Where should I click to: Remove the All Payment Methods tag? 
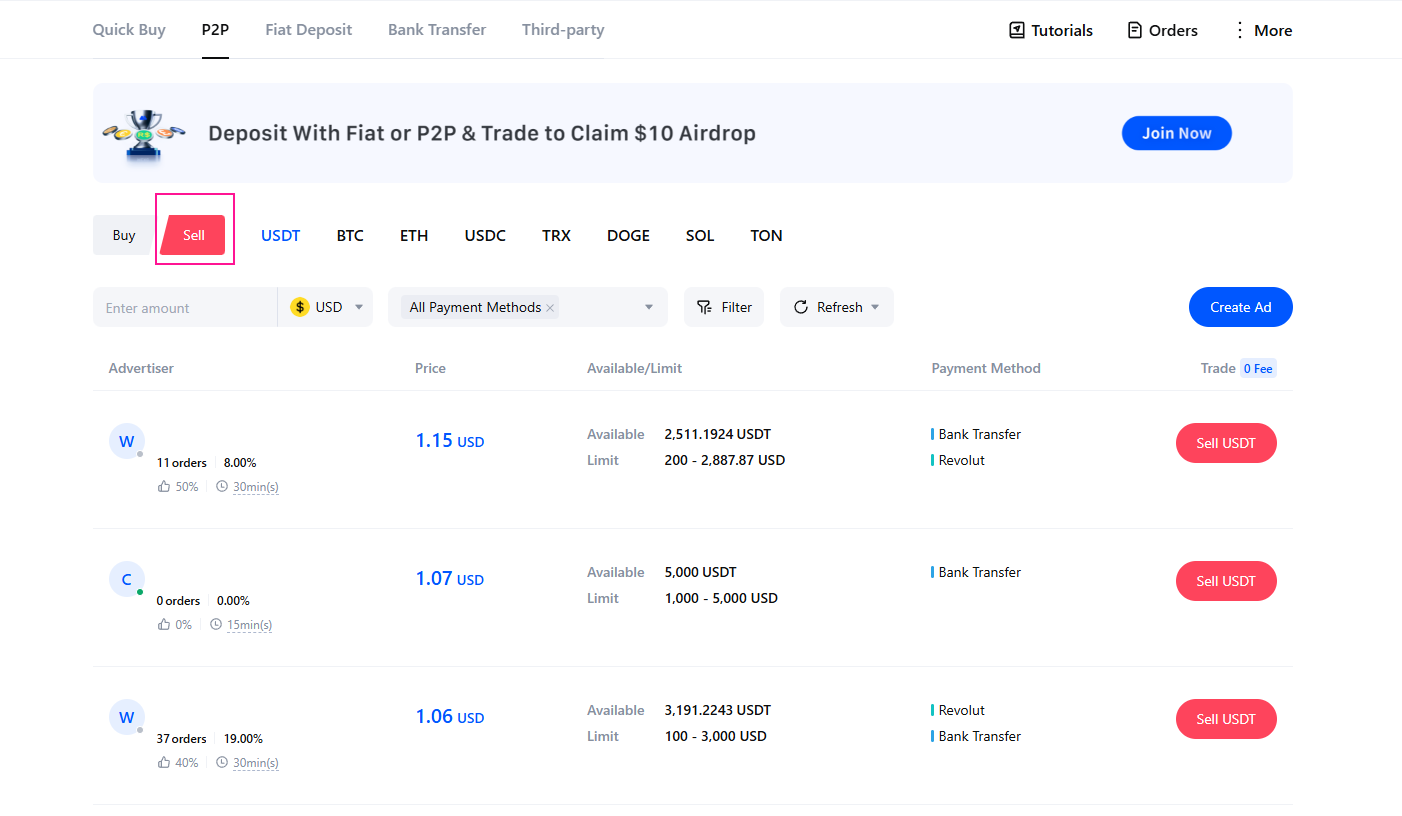(550, 308)
